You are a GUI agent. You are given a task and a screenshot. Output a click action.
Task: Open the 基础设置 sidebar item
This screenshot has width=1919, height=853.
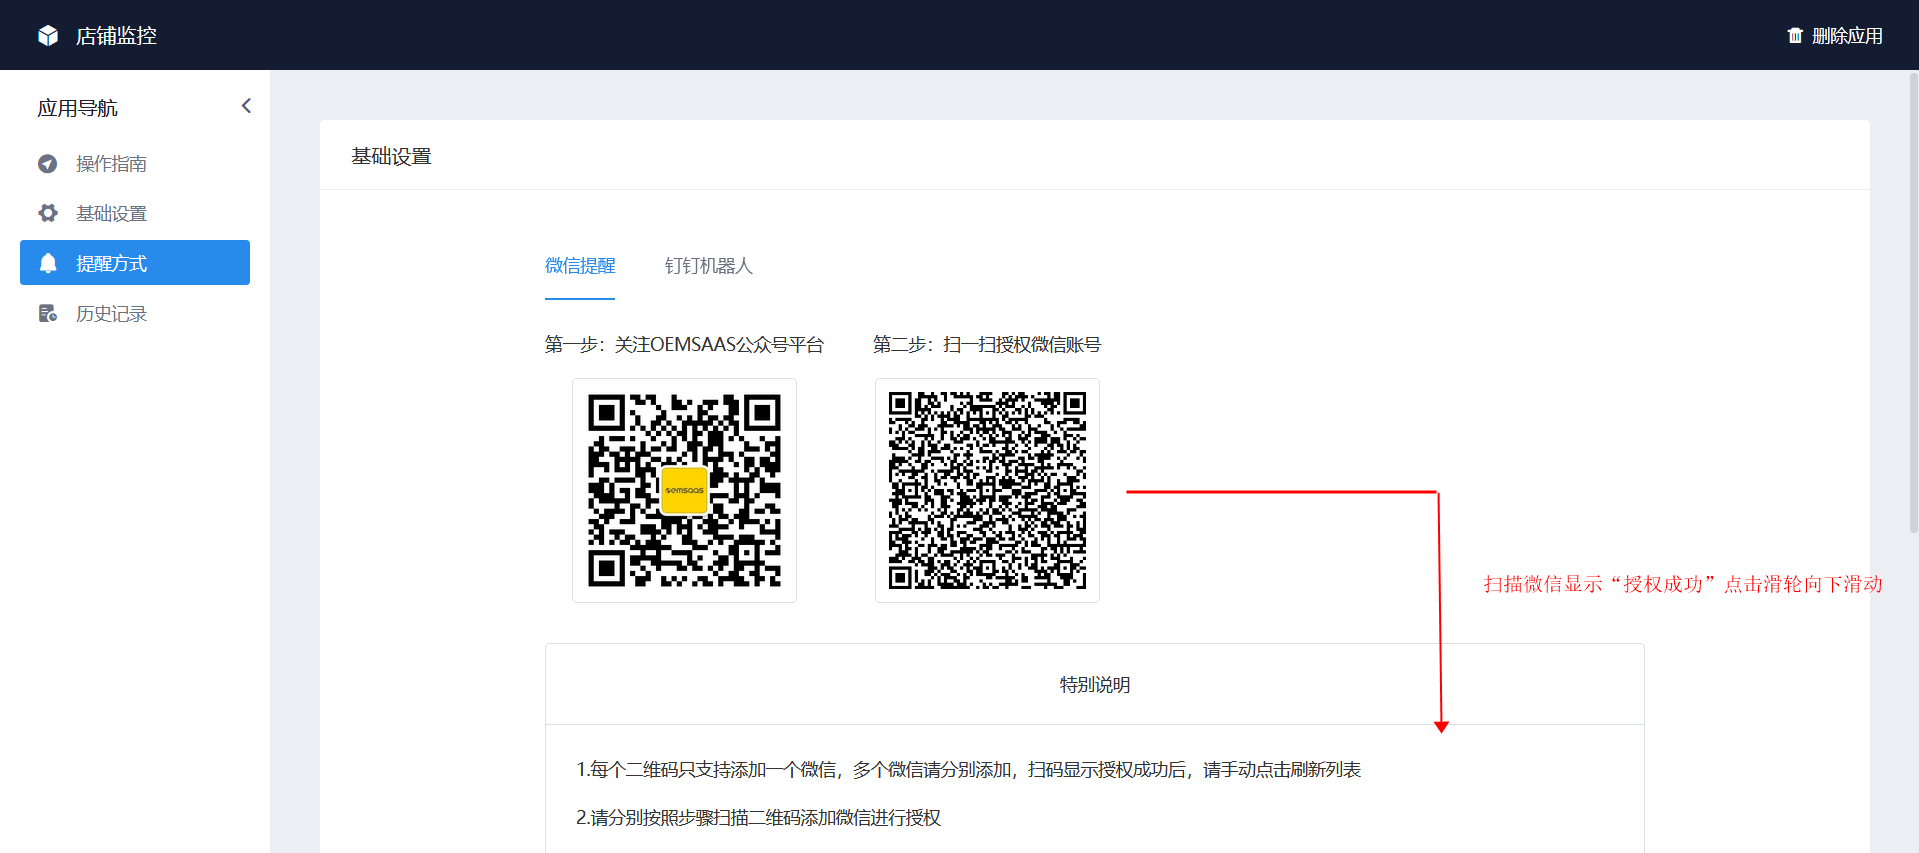[135, 213]
